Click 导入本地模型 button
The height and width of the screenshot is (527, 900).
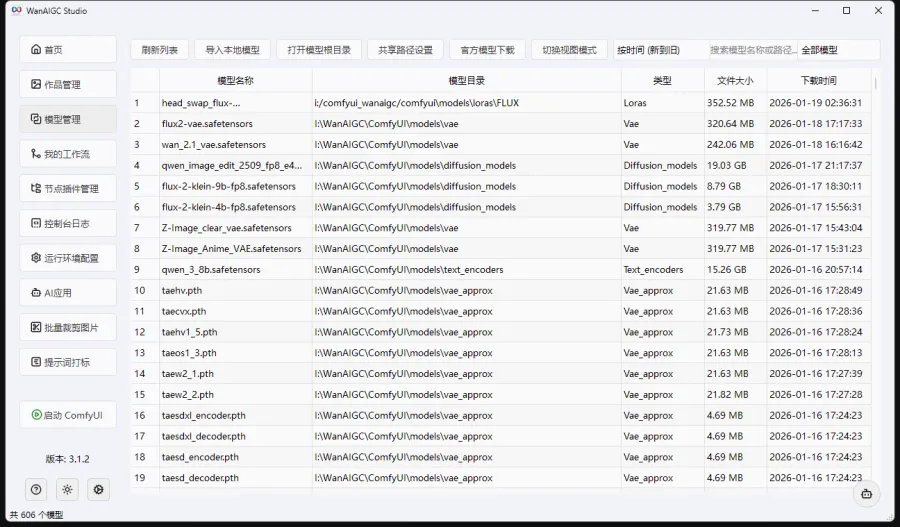point(232,50)
